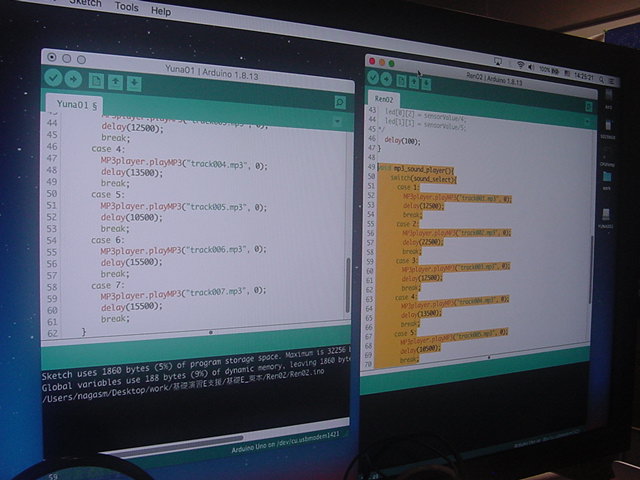
Task: Click "delay(22500);" in Ren02 editor
Action: point(422,242)
